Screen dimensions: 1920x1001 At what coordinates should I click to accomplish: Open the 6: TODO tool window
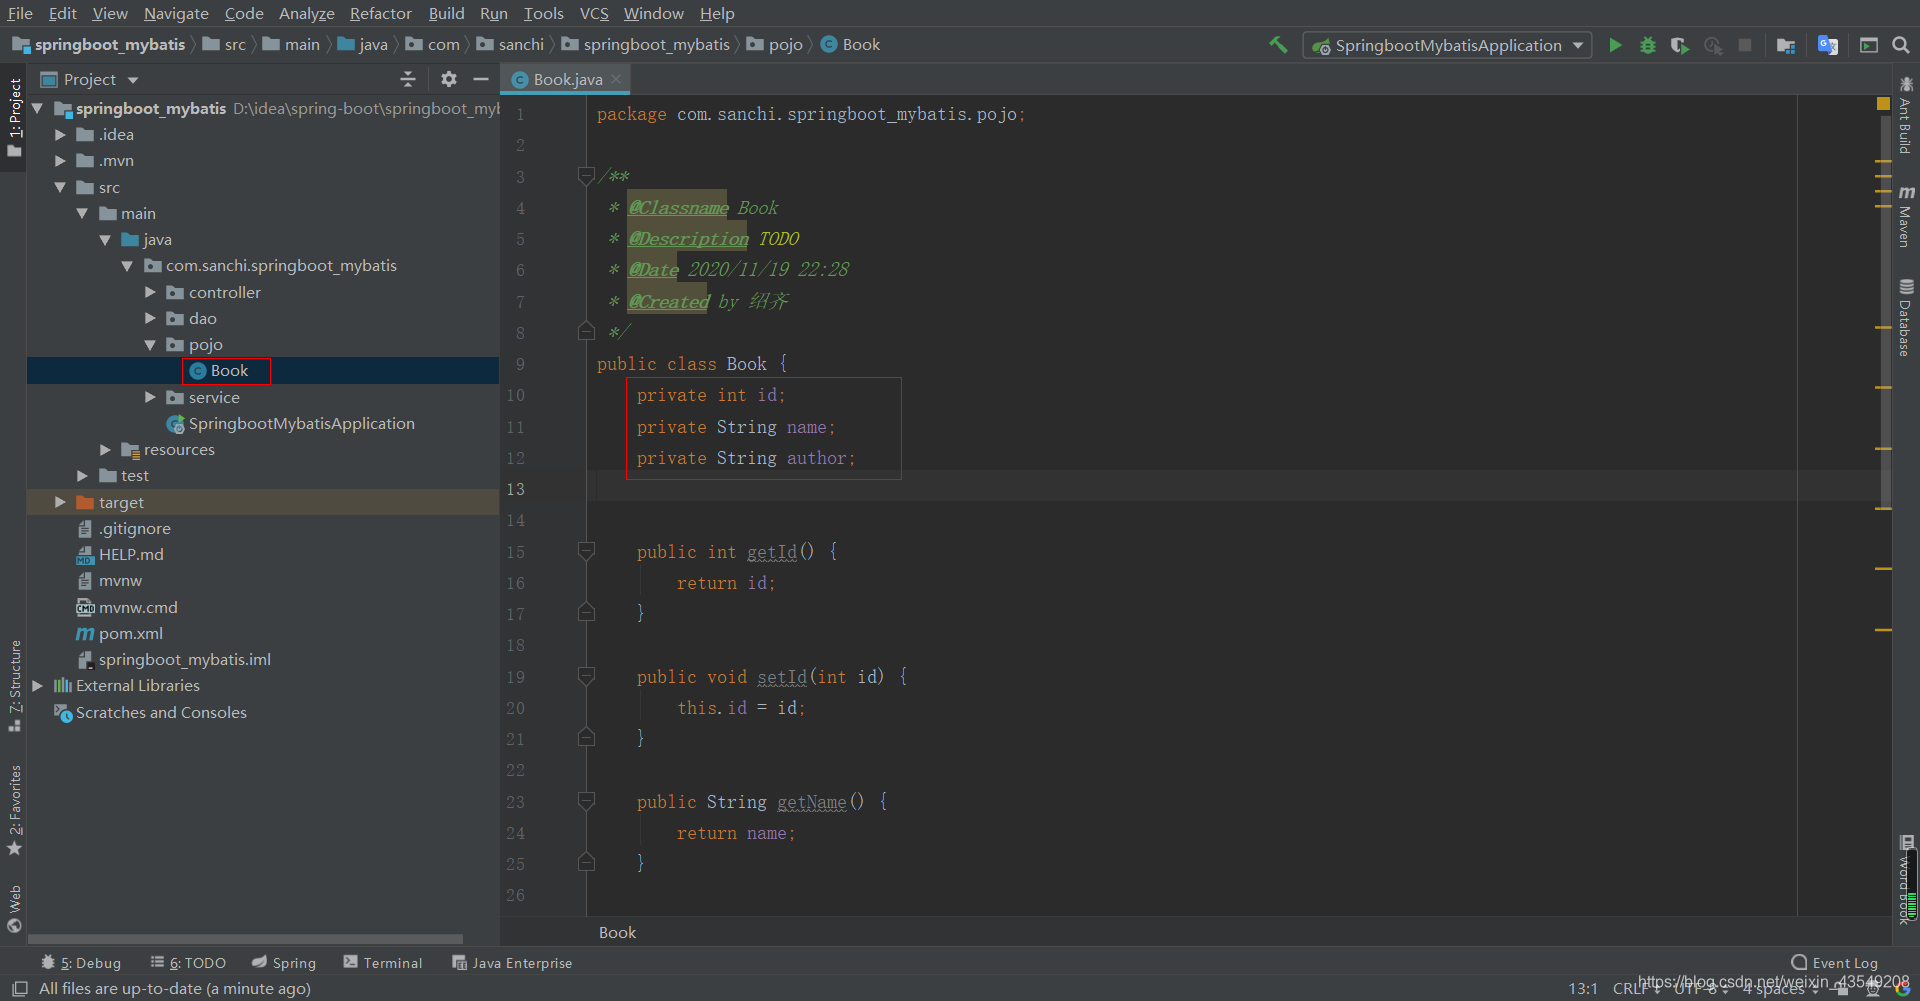pyautogui.click(x=188, y=963)
